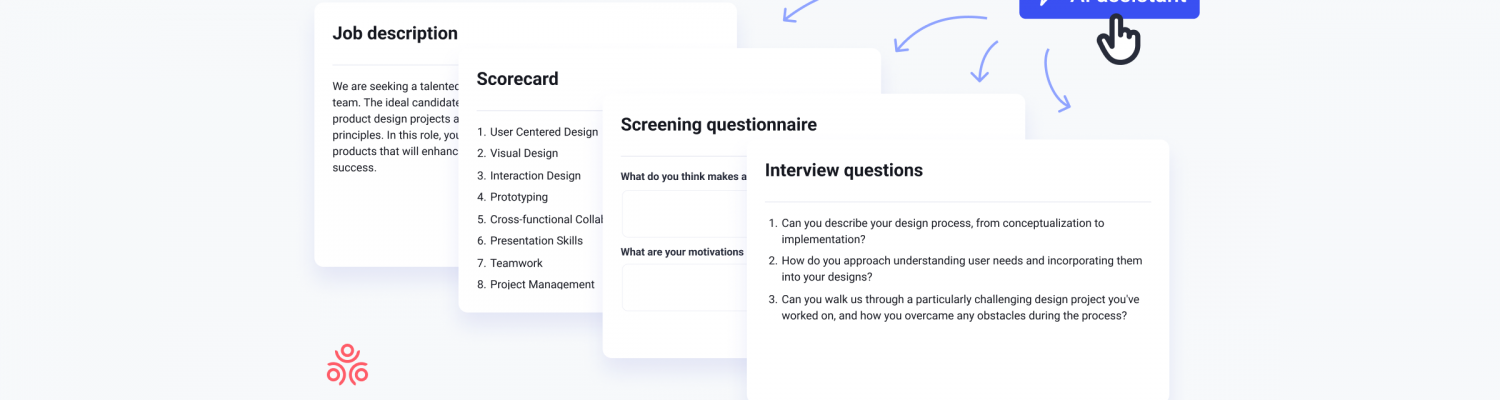This screenshot has height=400, width=1500.
Task: Select Visual Design in the scorecard list
Action: tap(523, 153)
